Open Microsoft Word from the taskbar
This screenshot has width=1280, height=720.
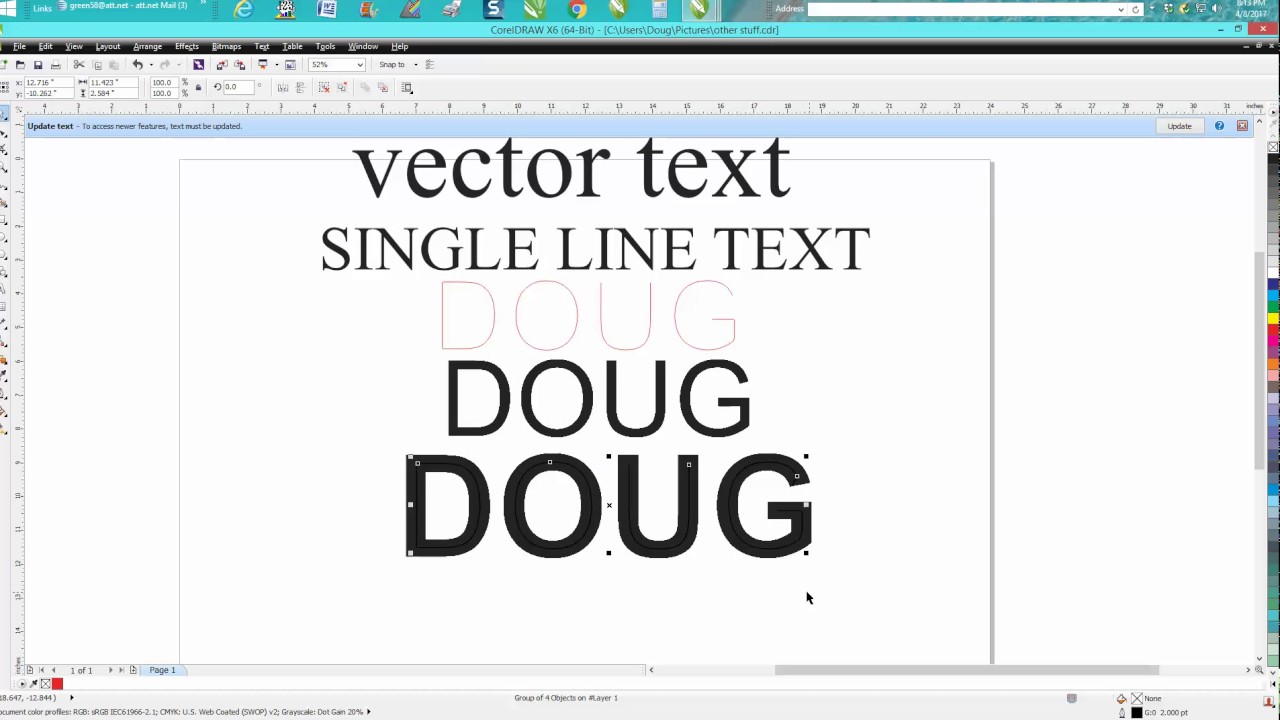(x=327, y=10)
